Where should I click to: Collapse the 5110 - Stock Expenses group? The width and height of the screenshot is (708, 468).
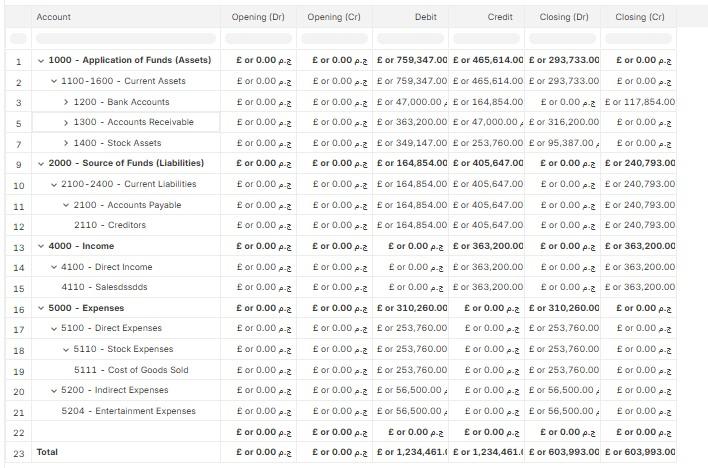(x=66, y=349)
